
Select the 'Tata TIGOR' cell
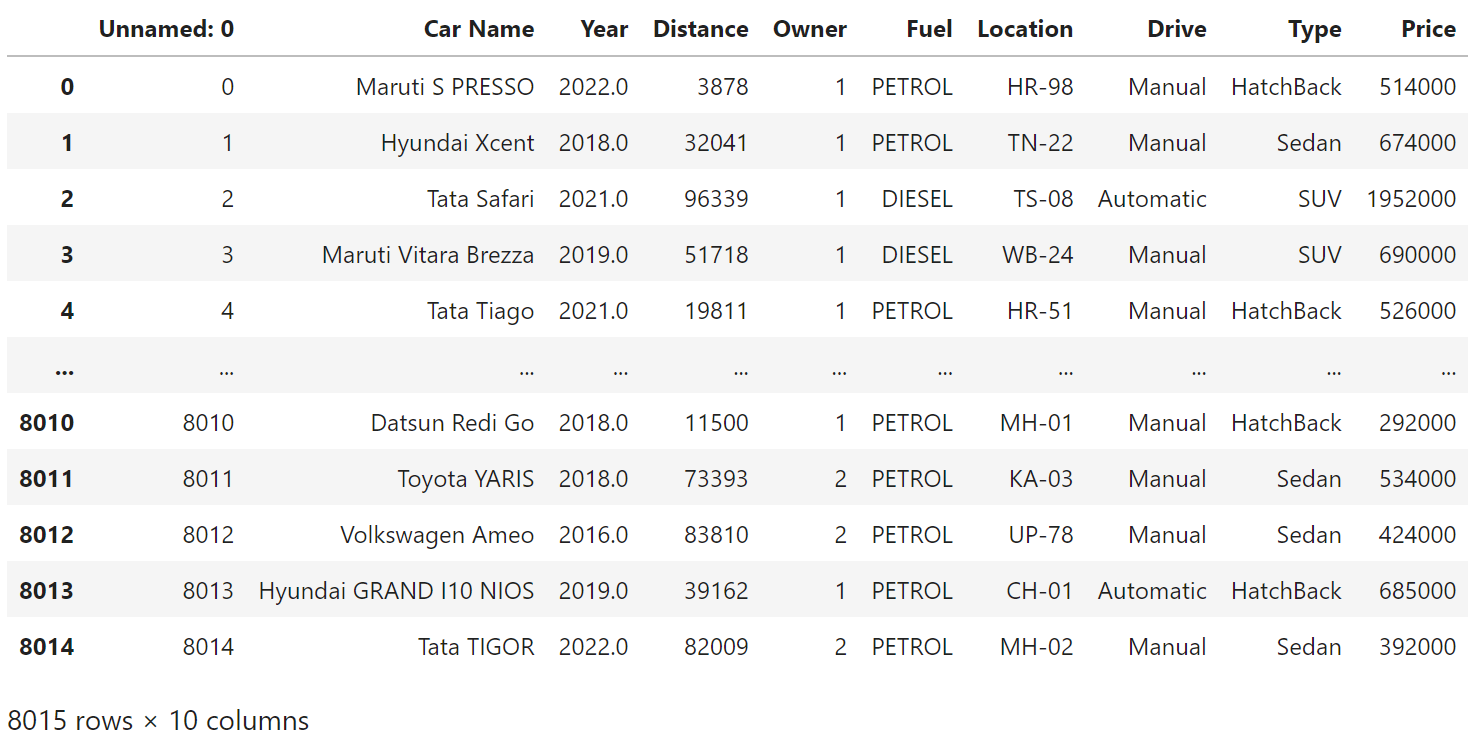pos(476,647)
